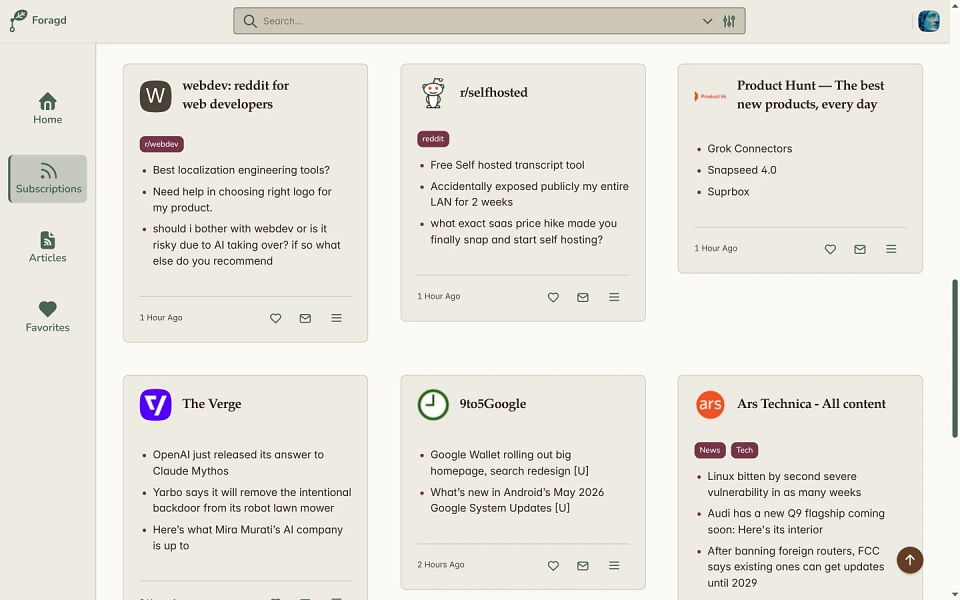Open Articles section in sidebar
This screenshot has width=960, height=600.
[48, 247]
